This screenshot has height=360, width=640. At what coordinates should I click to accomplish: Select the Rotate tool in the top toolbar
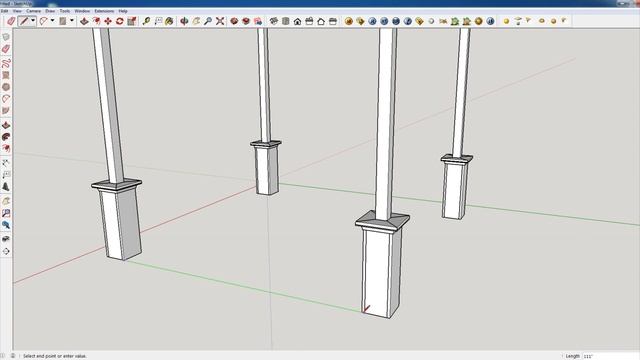tap(120, 21)
